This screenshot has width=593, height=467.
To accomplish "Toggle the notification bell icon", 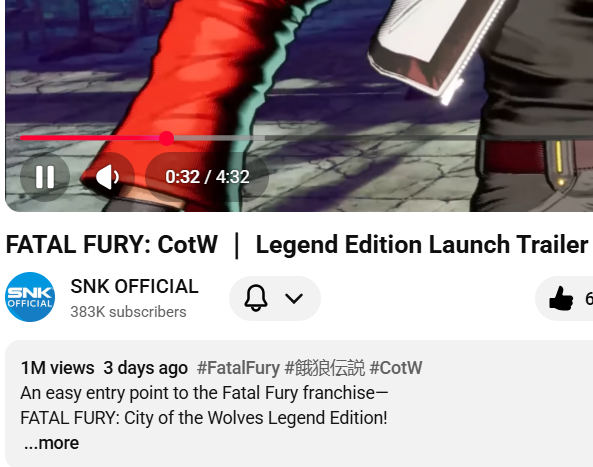I will point(256,298).
